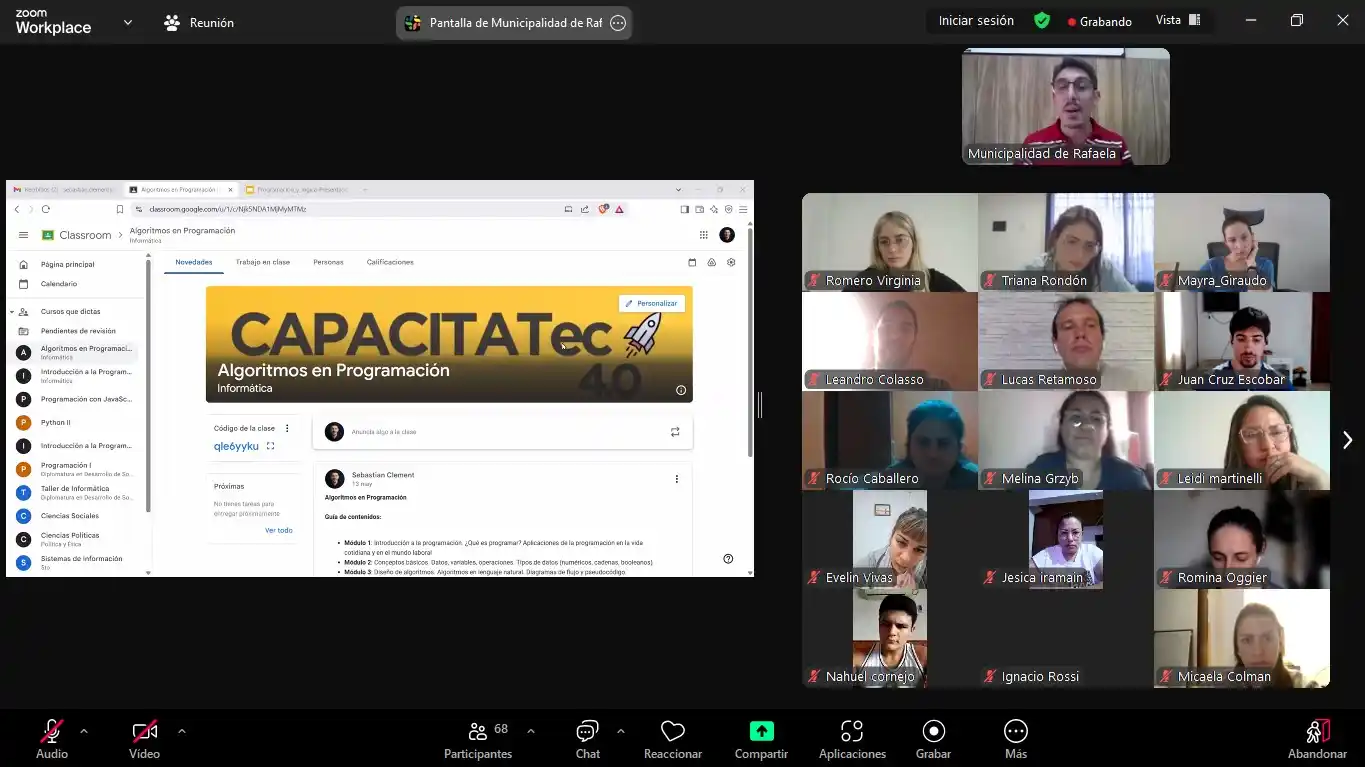Click the Google apps grid icon in Classroom
Image resolution: width=1365 pixels, height=767 pixels.
tap(704, 234)
